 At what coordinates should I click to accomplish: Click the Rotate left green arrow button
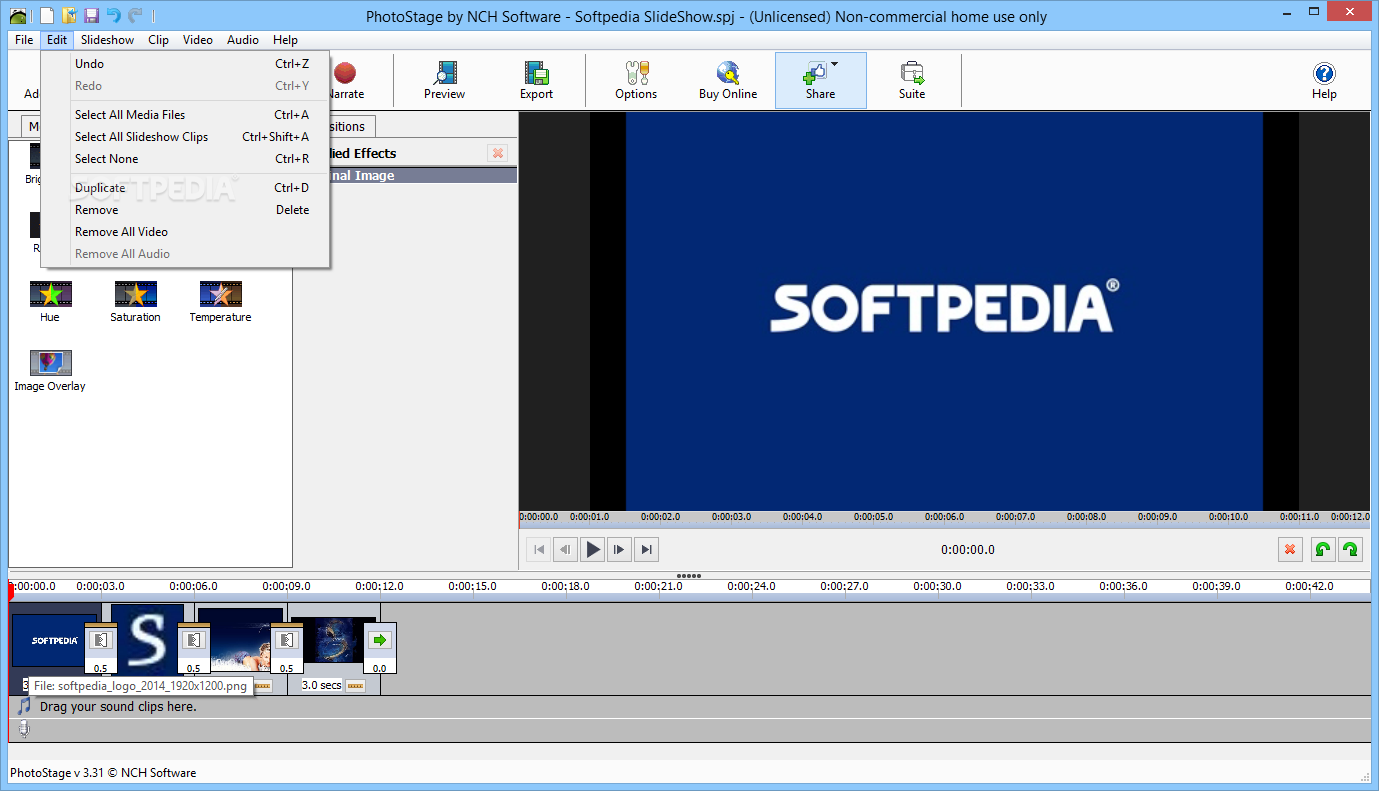coord(1322,549)
